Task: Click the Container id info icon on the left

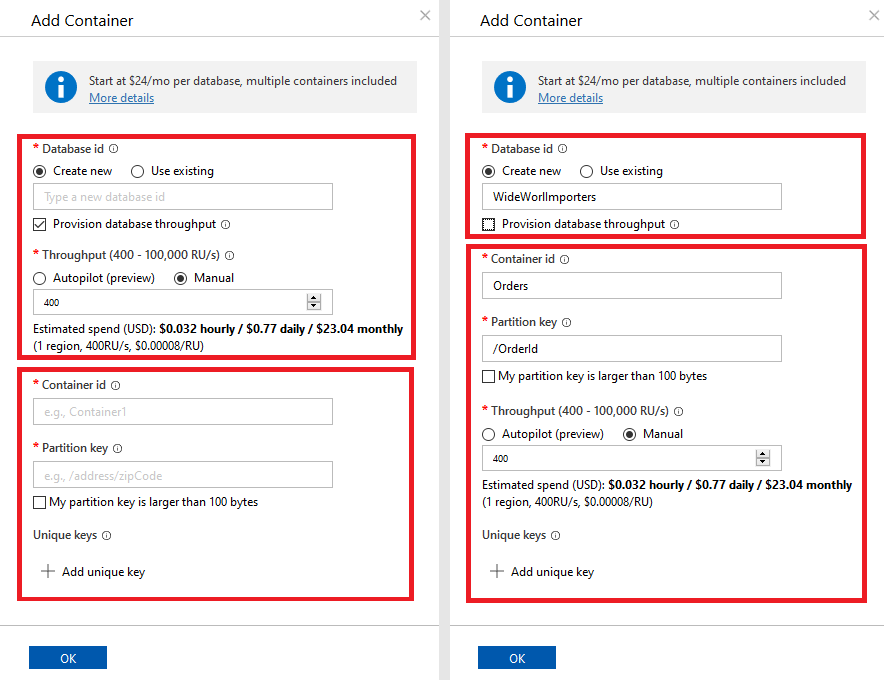Action: (x=116, y=384)
